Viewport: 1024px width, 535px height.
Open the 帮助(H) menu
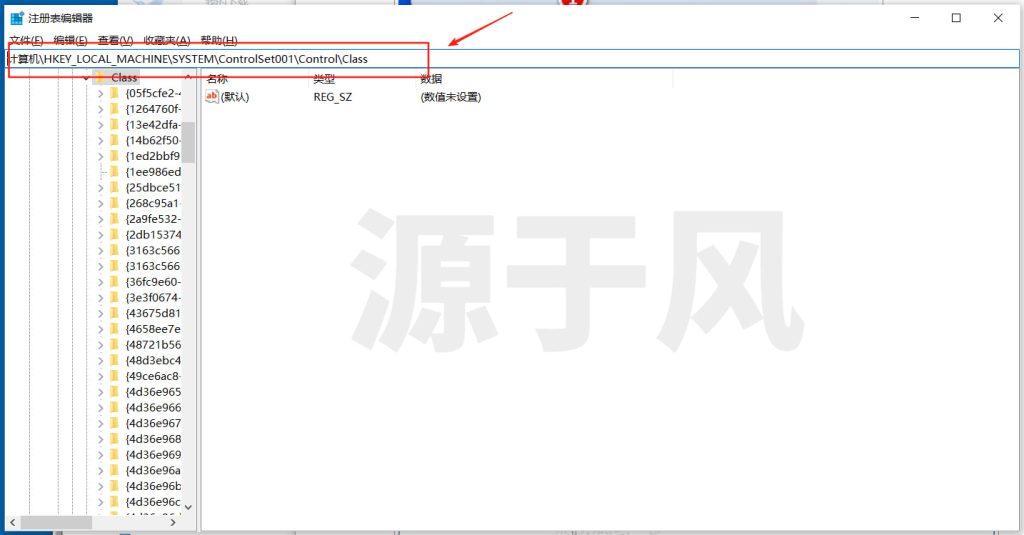(219, 41)
